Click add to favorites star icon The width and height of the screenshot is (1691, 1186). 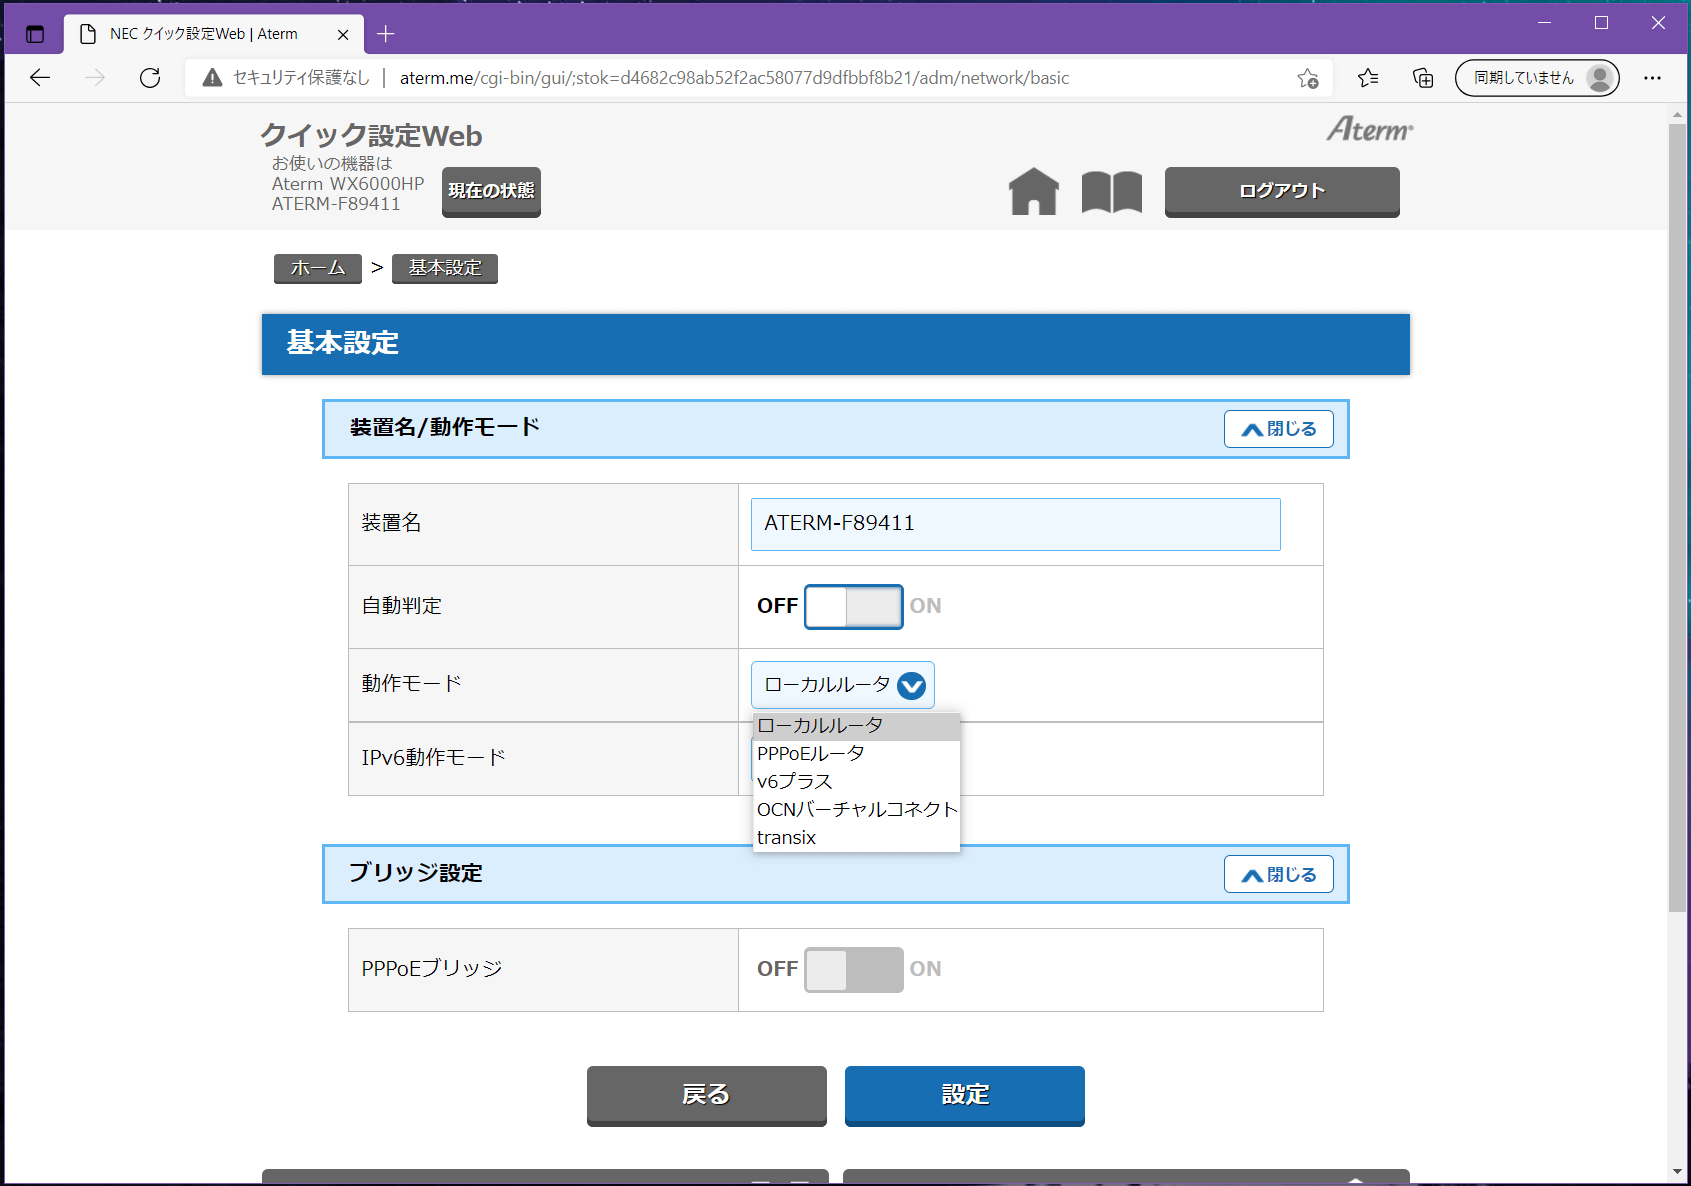pyautogui.click(x=1307, y=78)
